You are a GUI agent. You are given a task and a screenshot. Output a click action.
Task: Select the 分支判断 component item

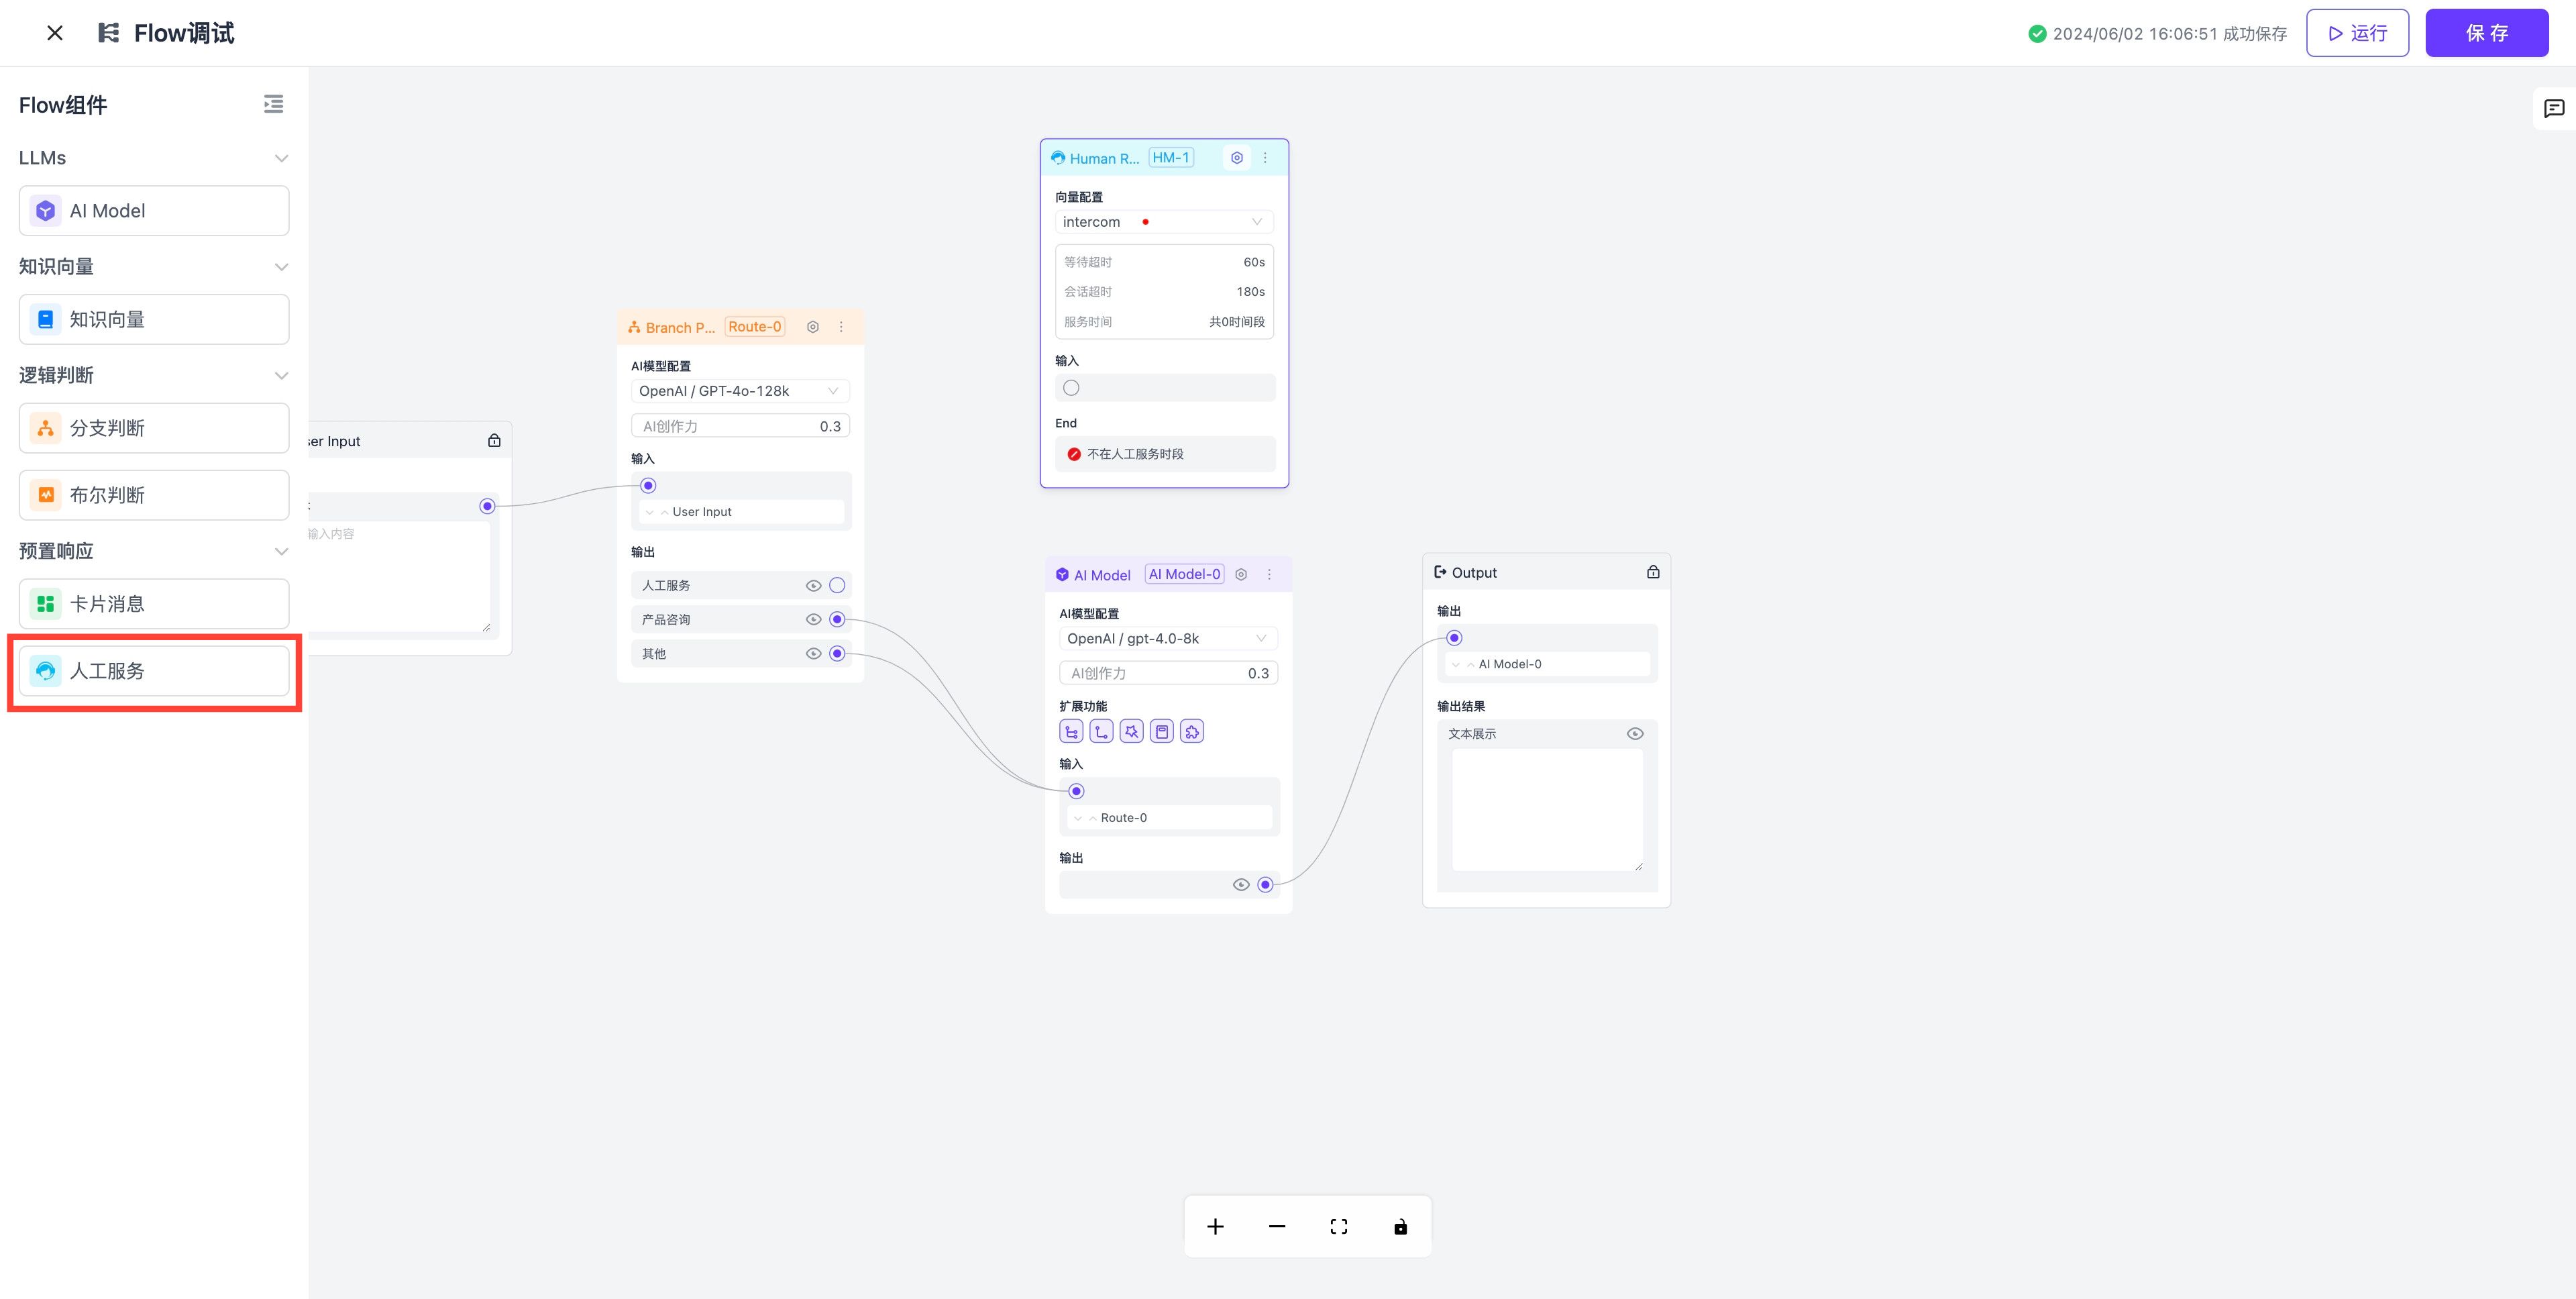click(x=154, y=429)
